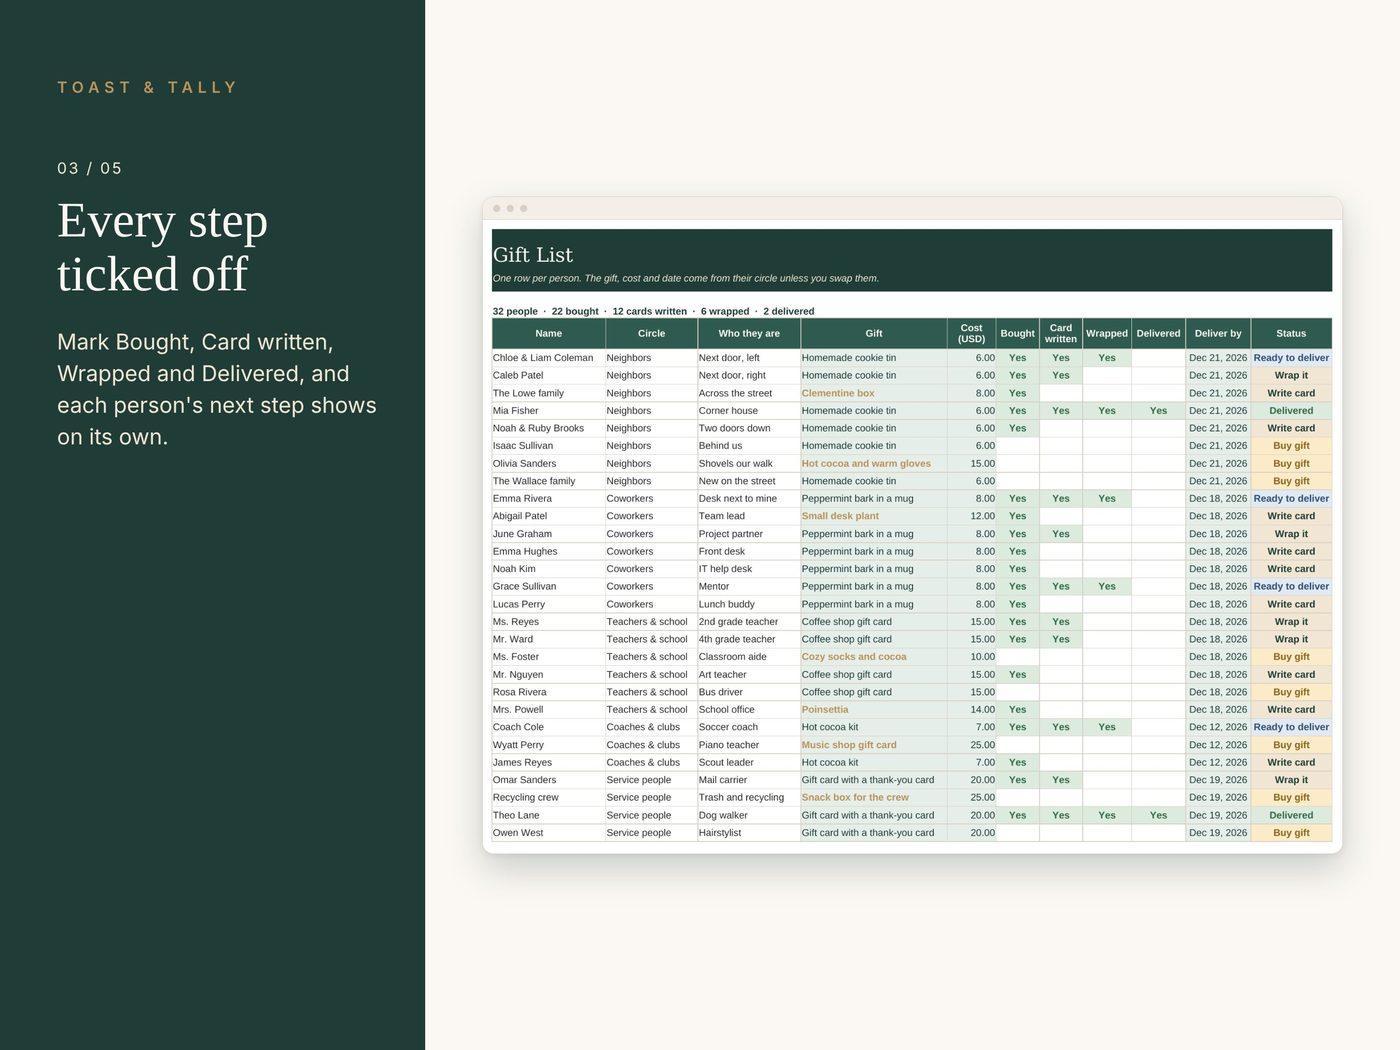This screenshot has width=1400, height=1050.
Task: Click the 32 people summary line
Action: [x=653, y=311]
